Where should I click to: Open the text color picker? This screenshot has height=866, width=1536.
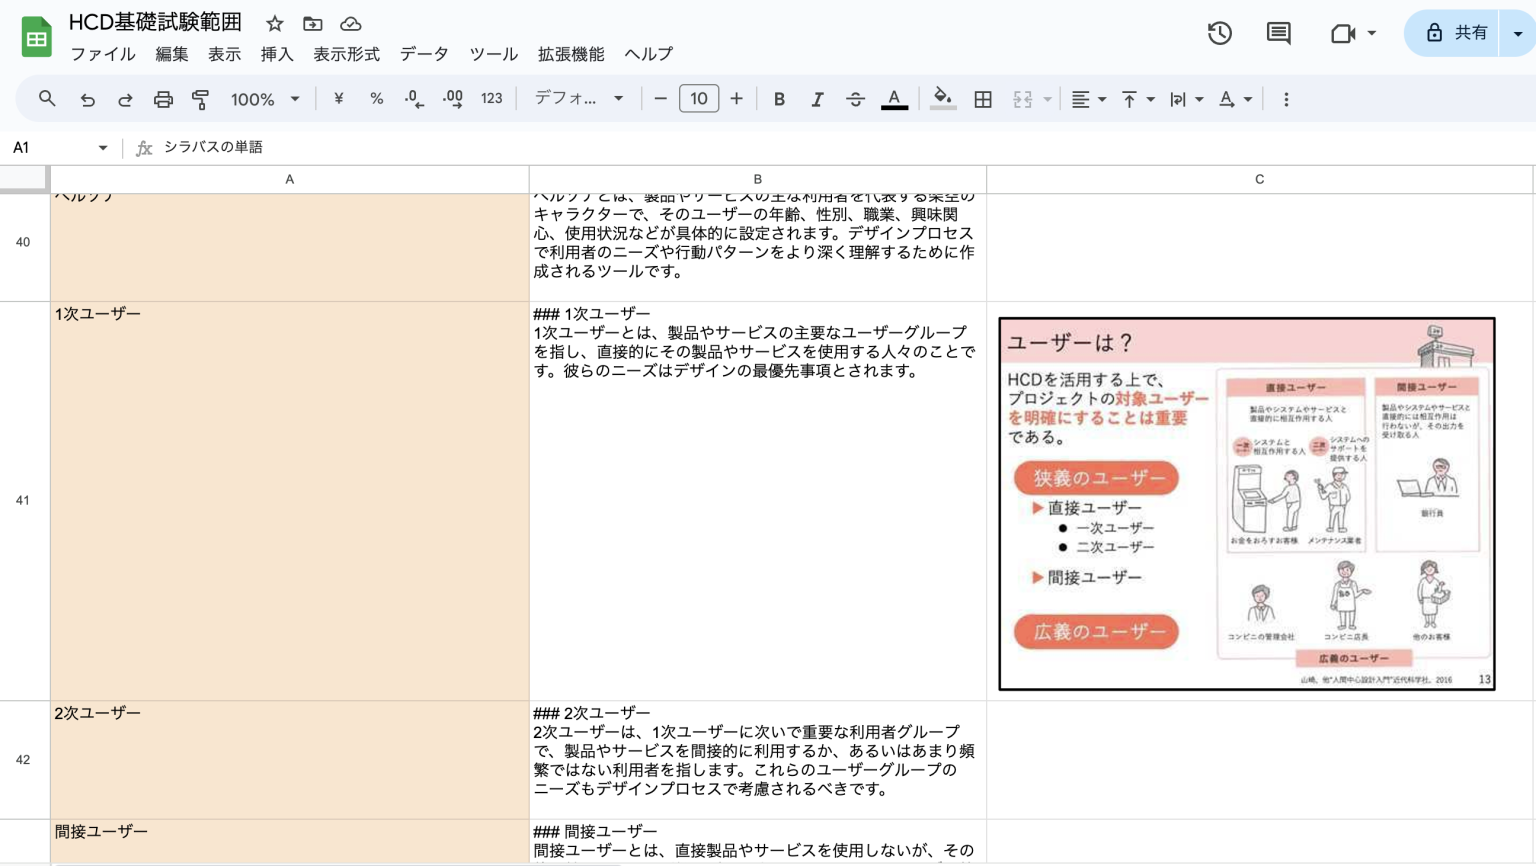coord(894,99)
